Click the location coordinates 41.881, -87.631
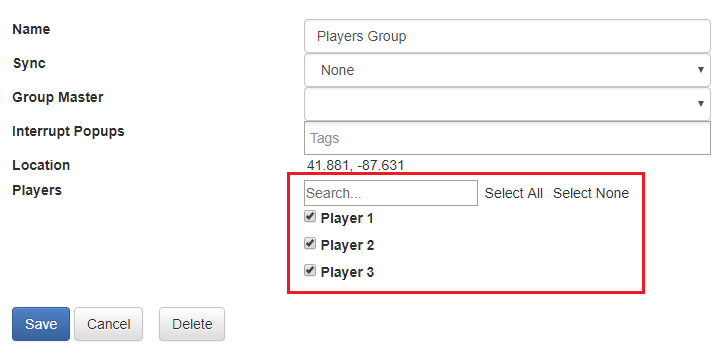722x364 pixels. pyautogui.click(x=355, y=165)
